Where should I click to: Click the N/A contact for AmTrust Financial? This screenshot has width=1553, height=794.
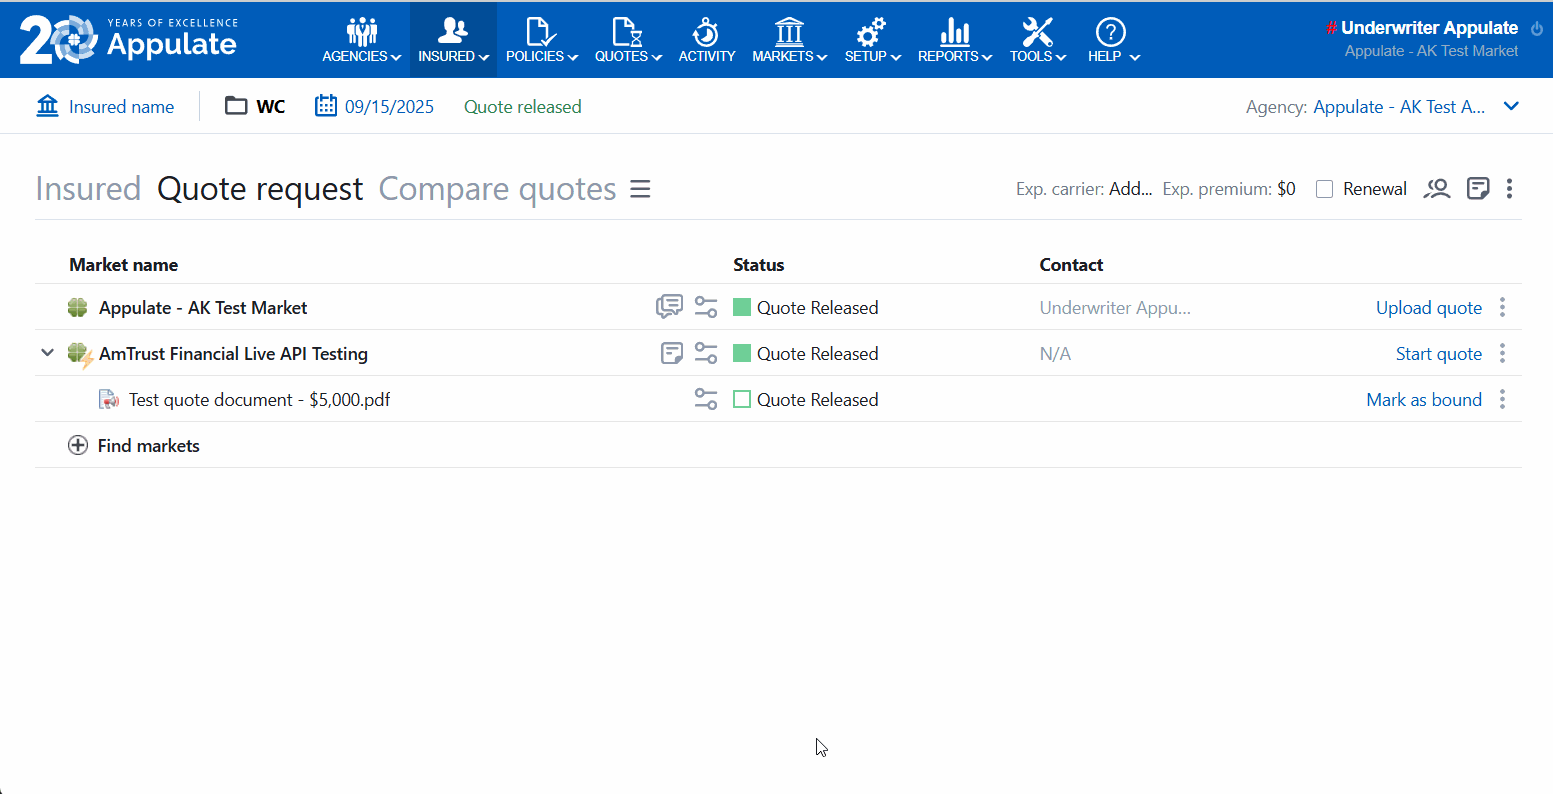point(1055,354)
